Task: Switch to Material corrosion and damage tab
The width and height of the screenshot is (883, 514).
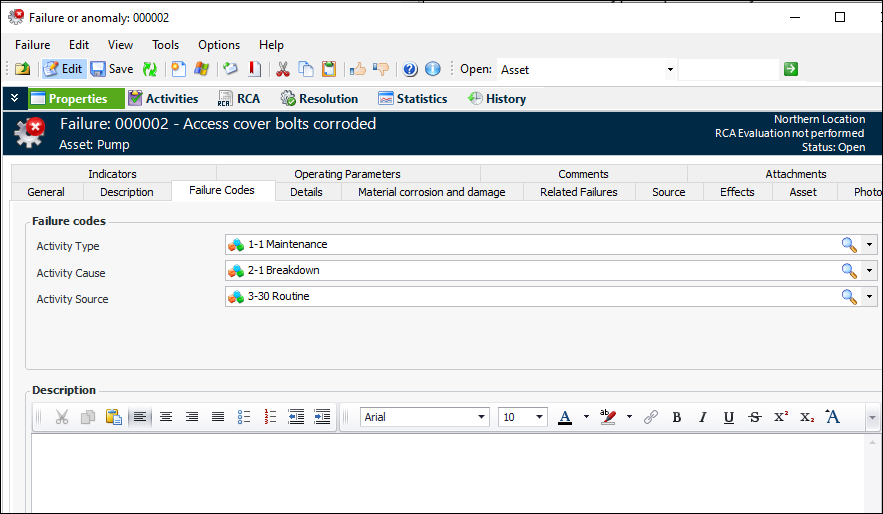Action: pyautogui.click(x=431, y=192)
